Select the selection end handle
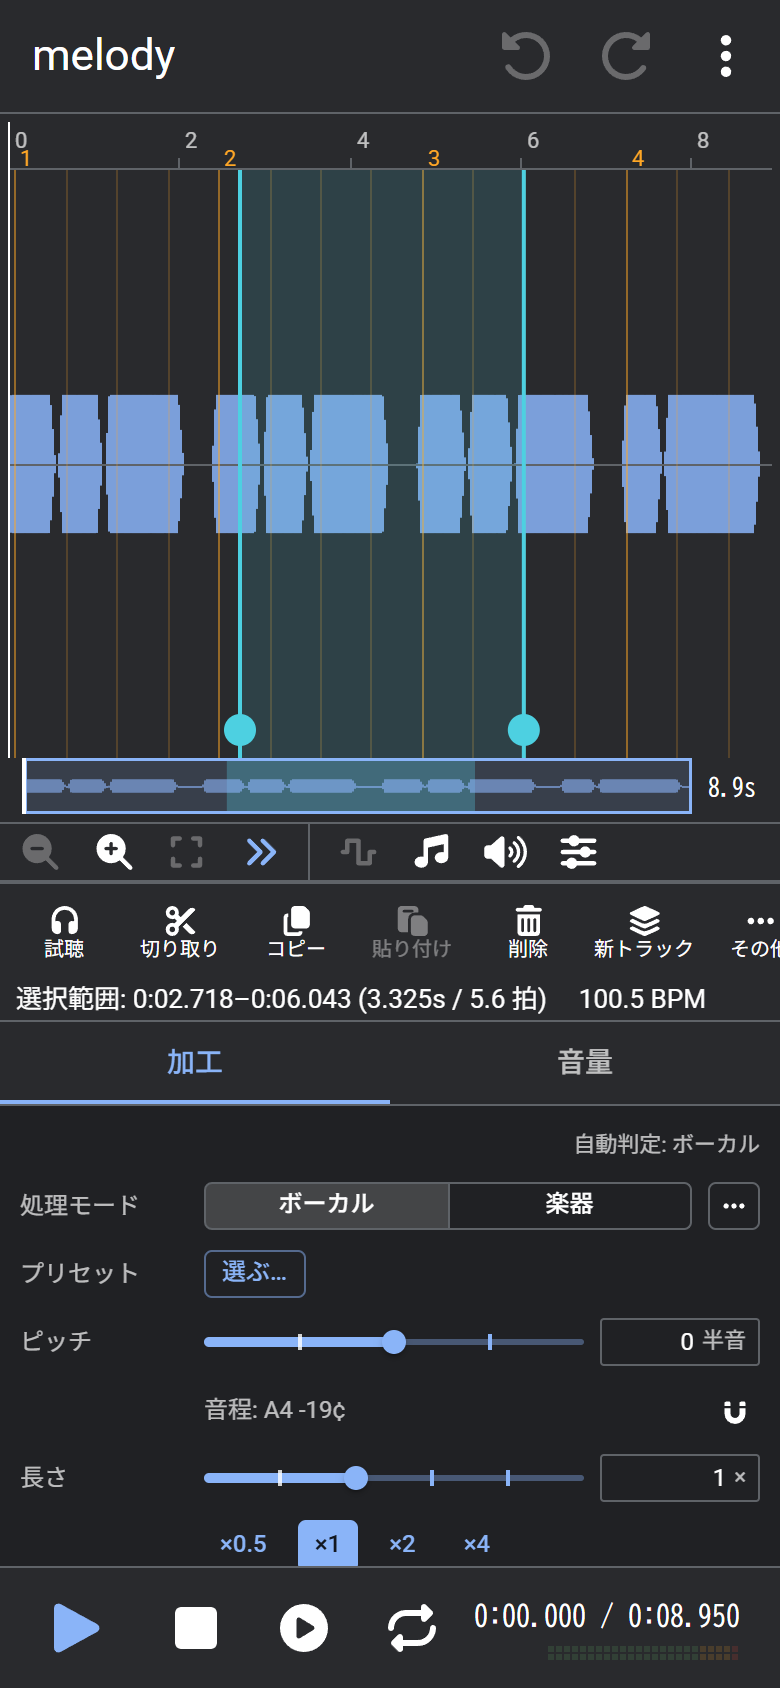780x1688 pixels. click(524, 730)
